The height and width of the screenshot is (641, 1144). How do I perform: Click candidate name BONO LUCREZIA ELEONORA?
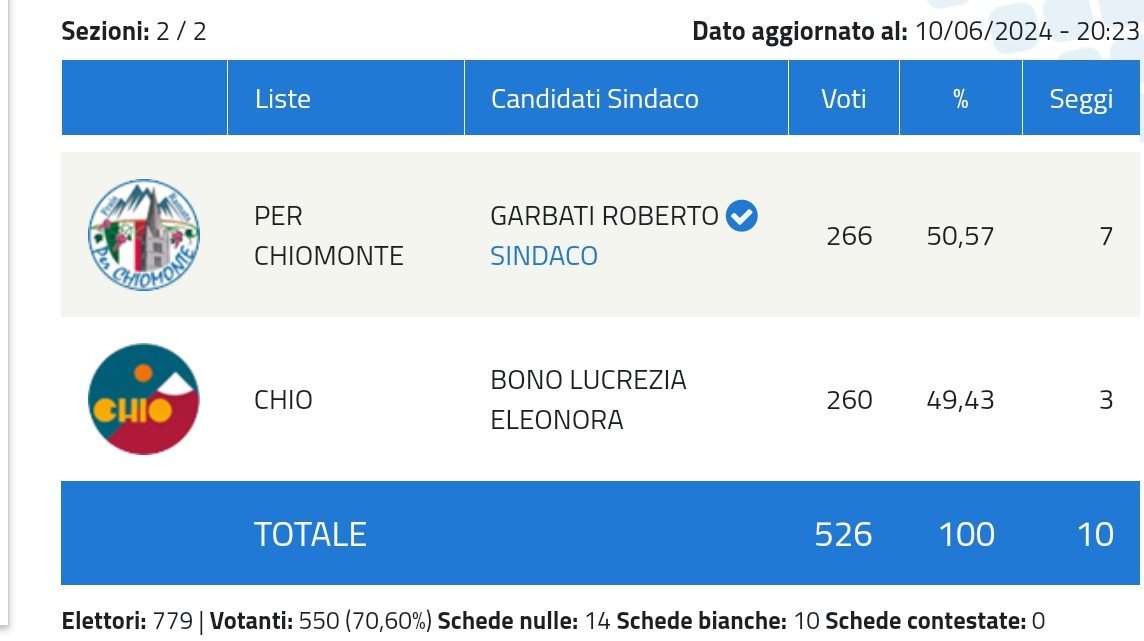588,400
